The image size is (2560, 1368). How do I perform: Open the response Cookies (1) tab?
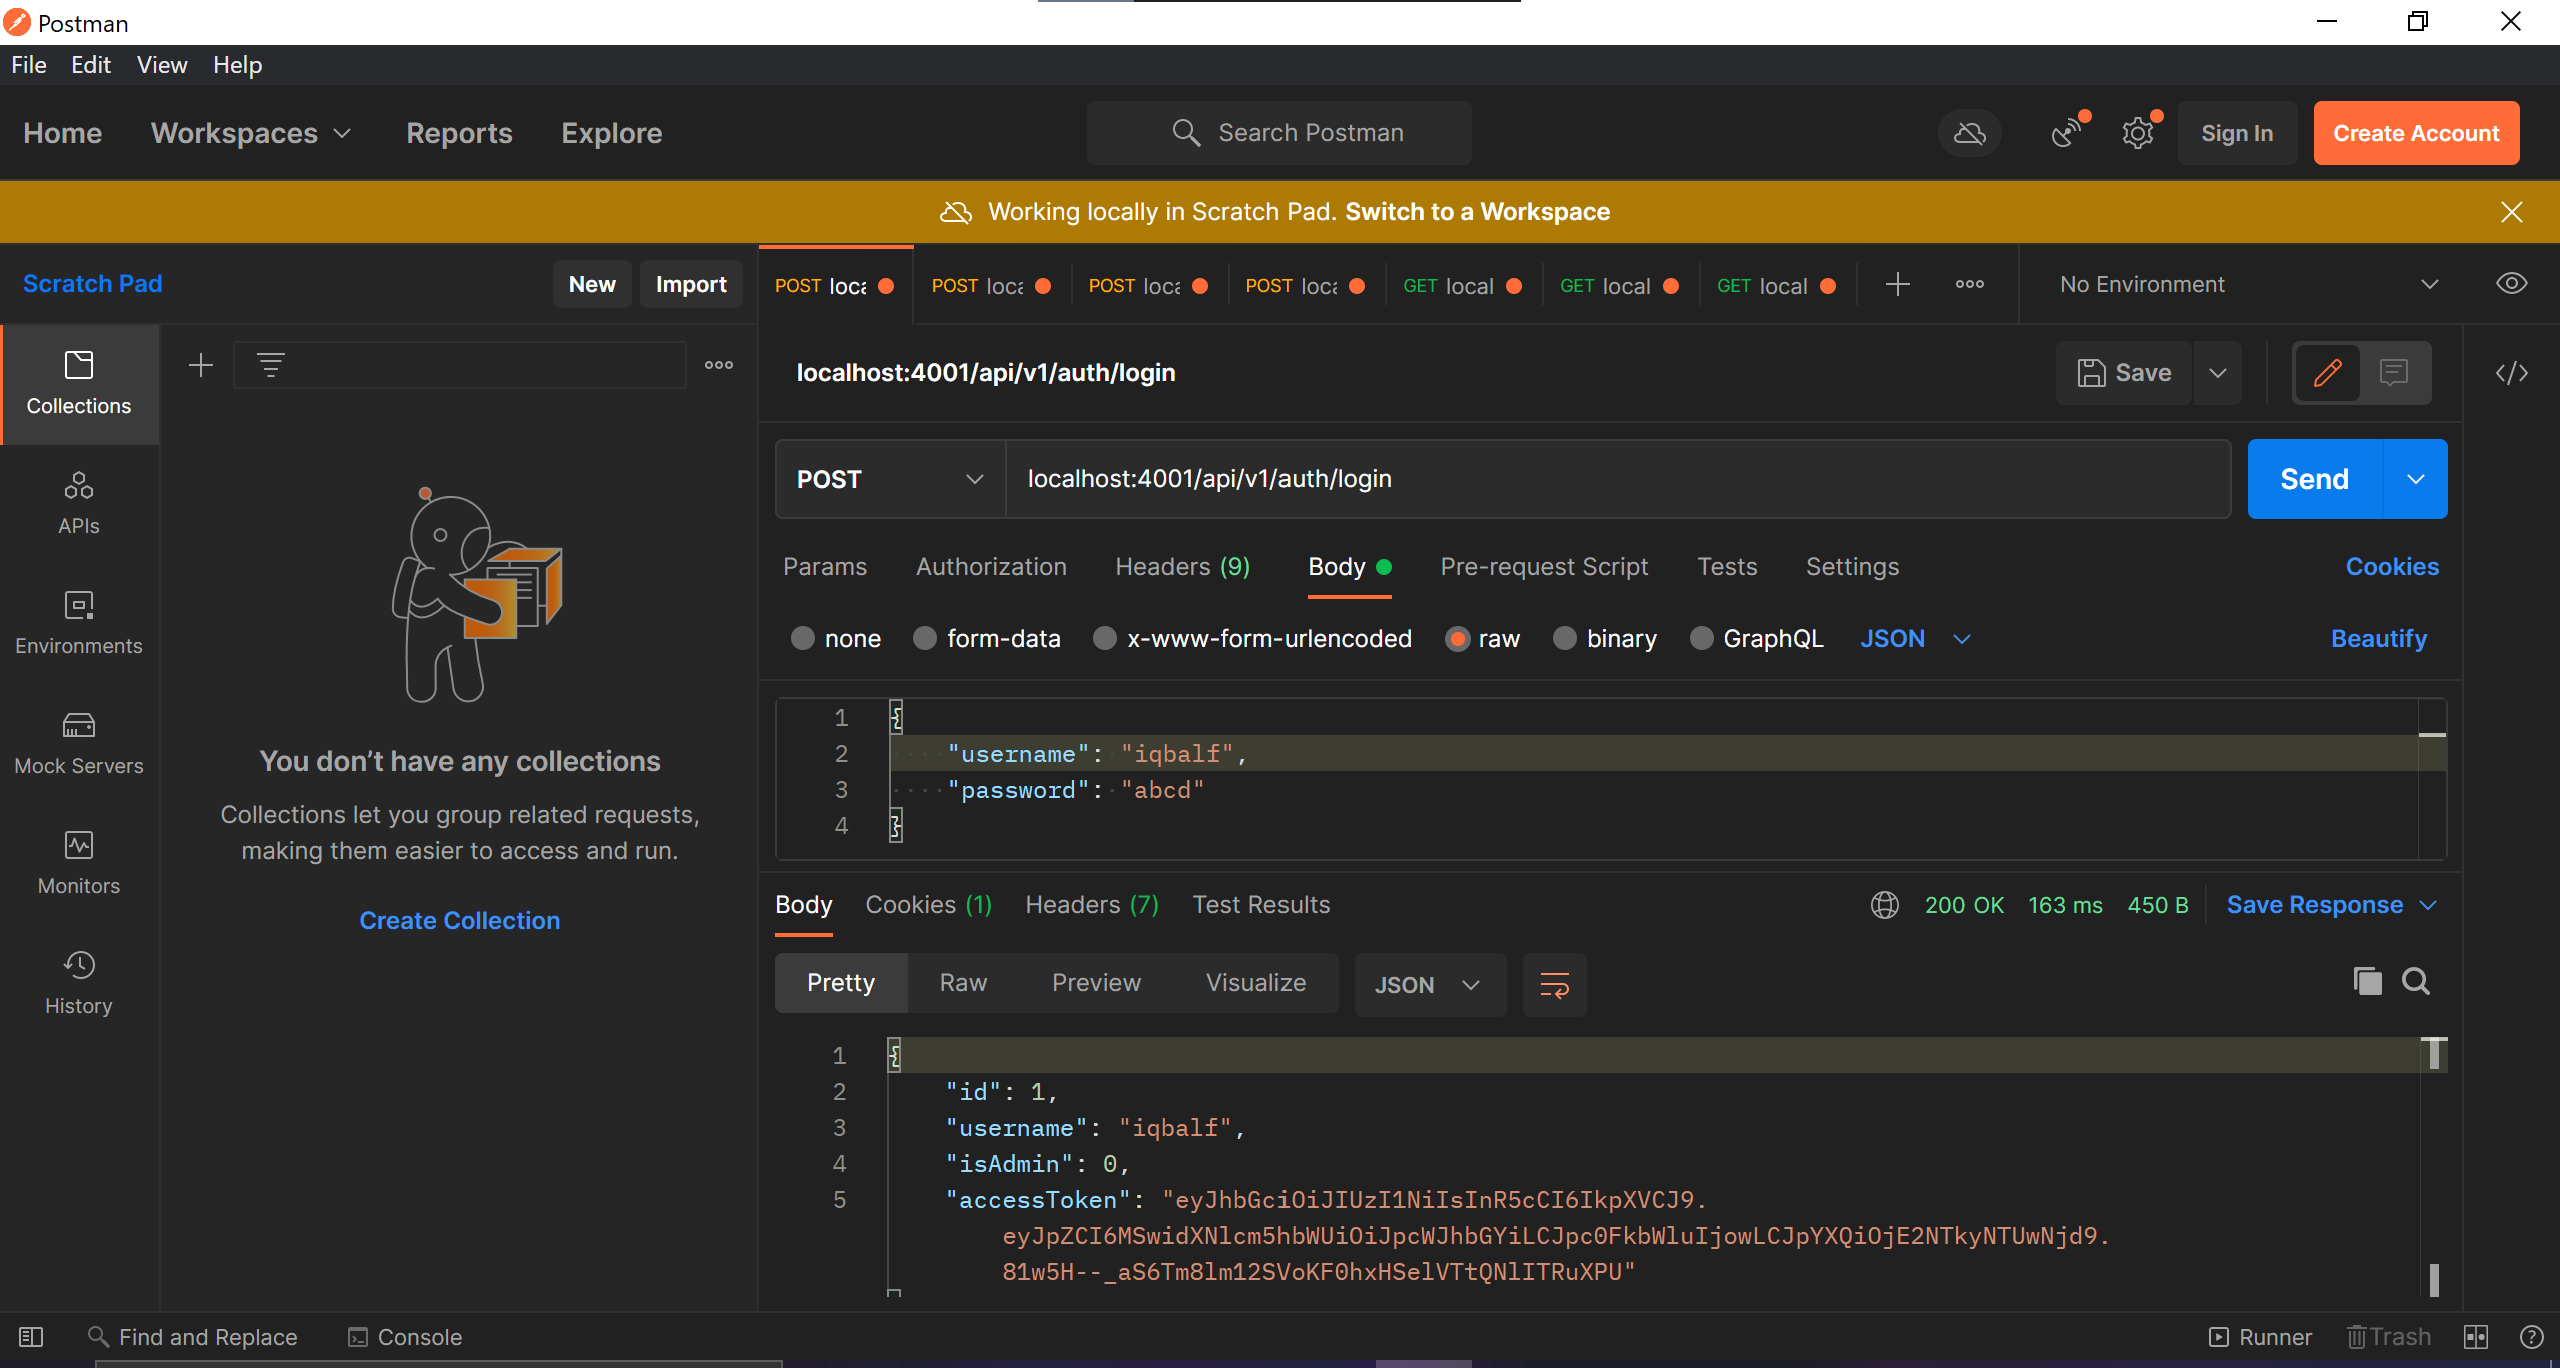coord(928,905)
